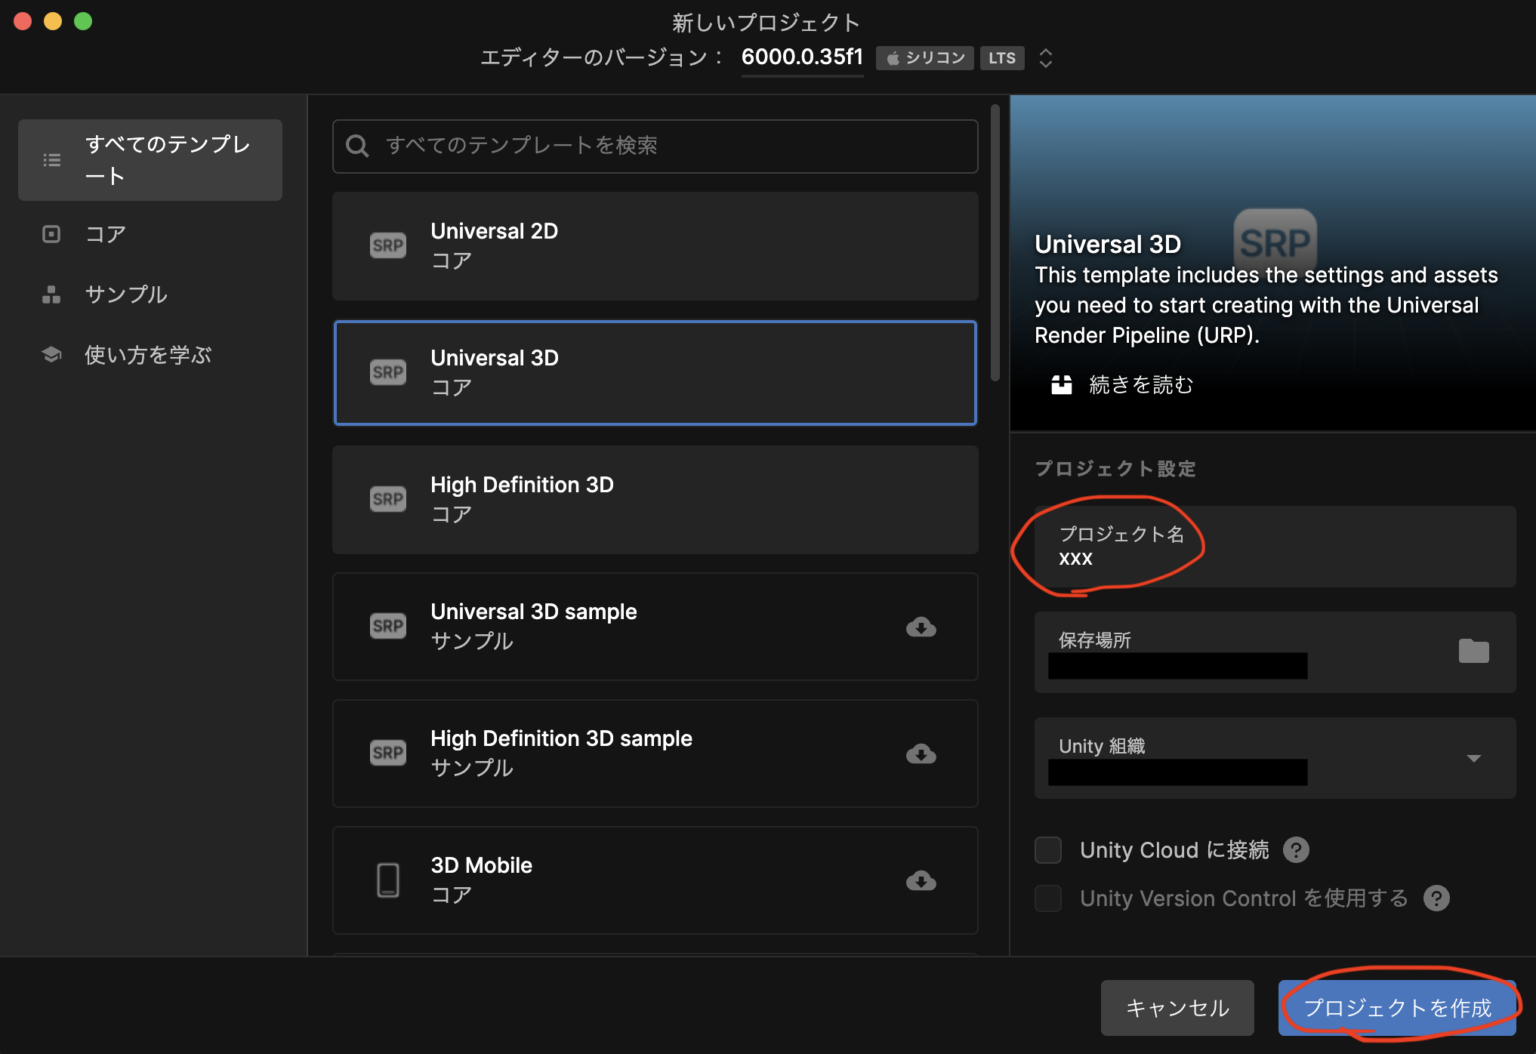Click the download icon for High Definition 3D sample
Image resolution: width=1536 pixels, height=1054 pixels.
921,753
